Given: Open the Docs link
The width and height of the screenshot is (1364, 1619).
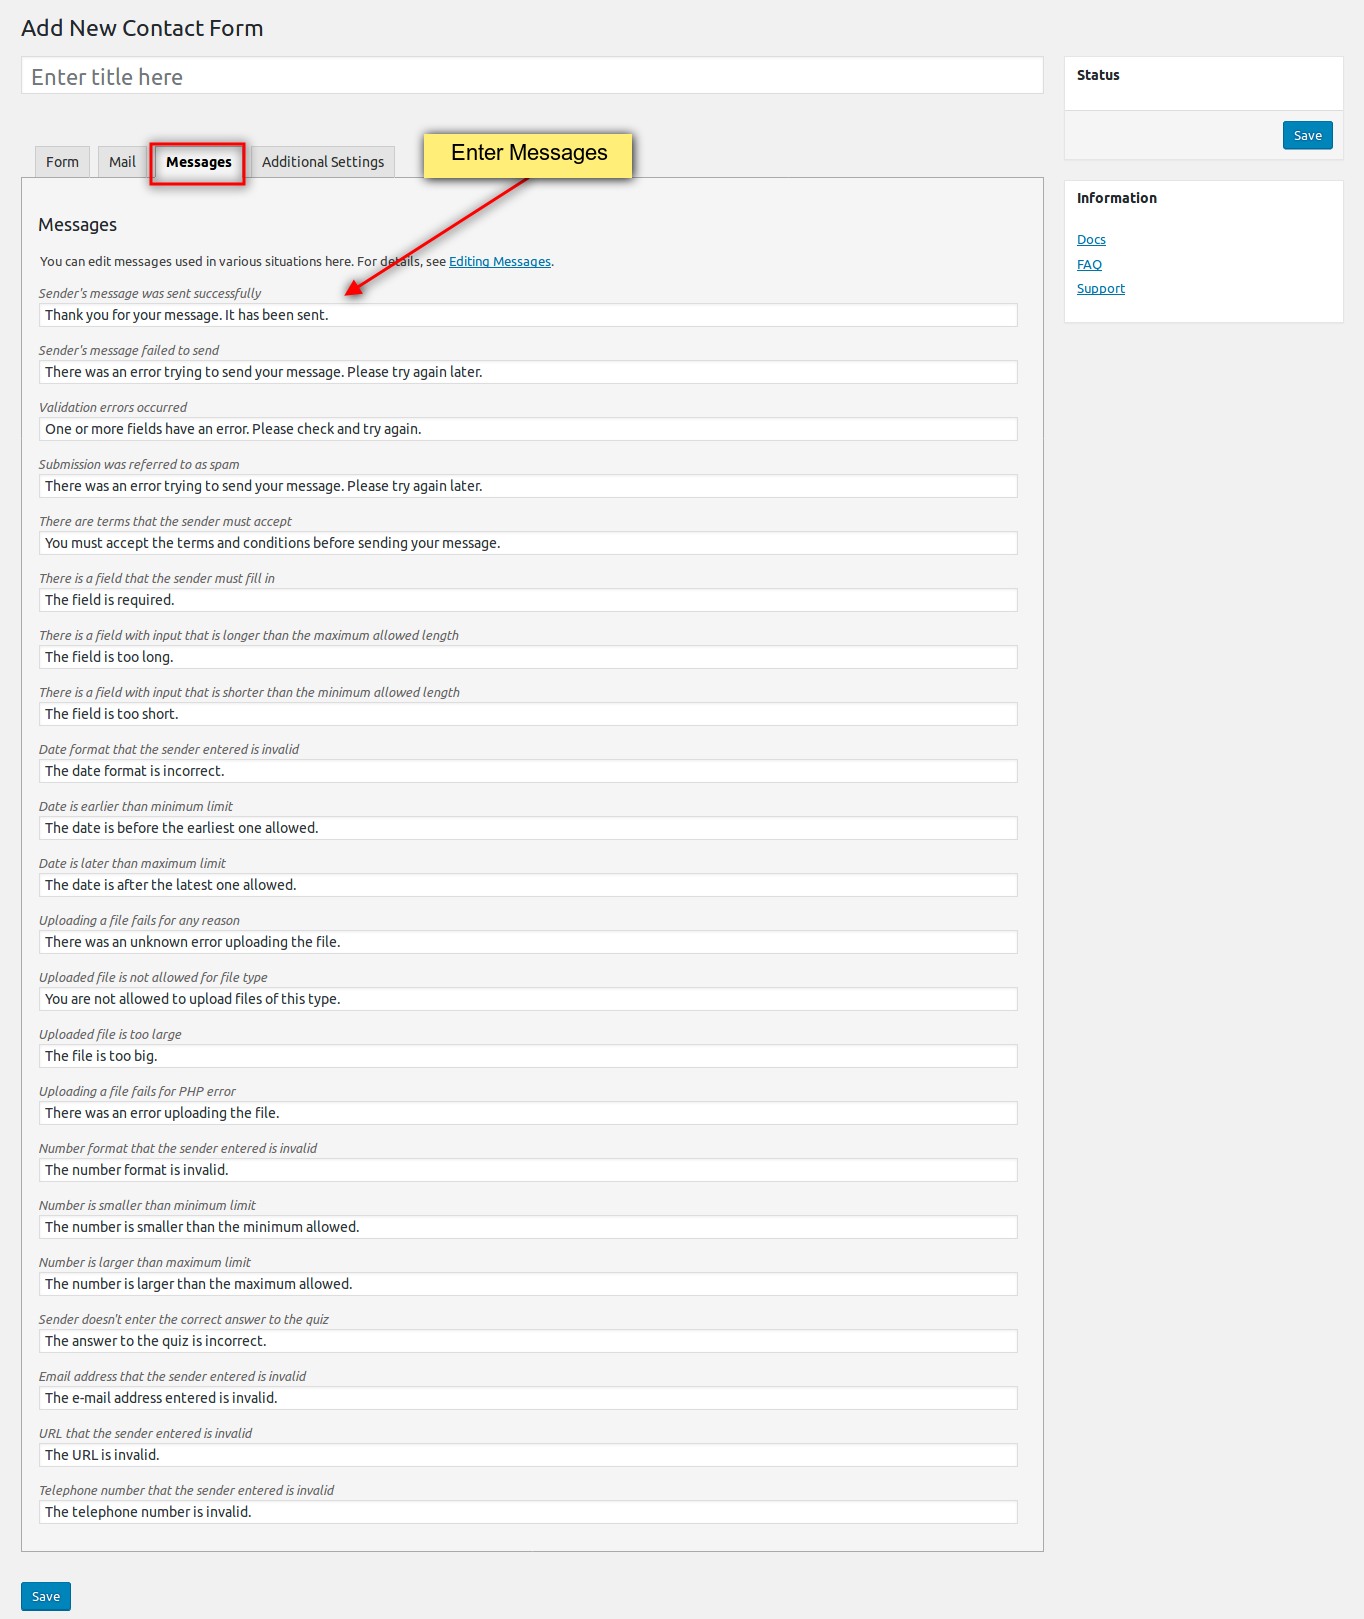Looking at the screenshot, I should pyautogui.click(x=1090, y=240).
